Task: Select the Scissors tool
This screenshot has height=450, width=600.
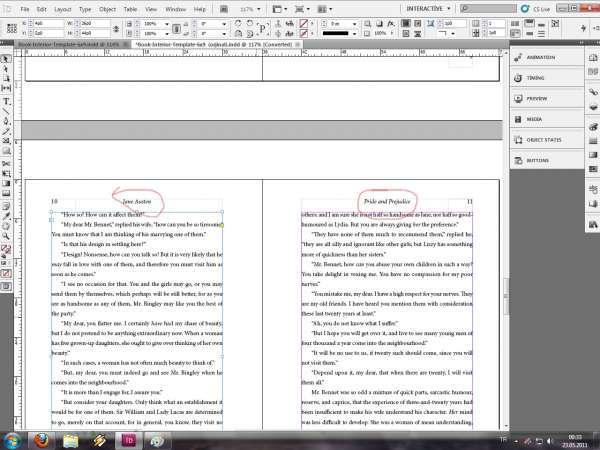Action: point(6,164)
